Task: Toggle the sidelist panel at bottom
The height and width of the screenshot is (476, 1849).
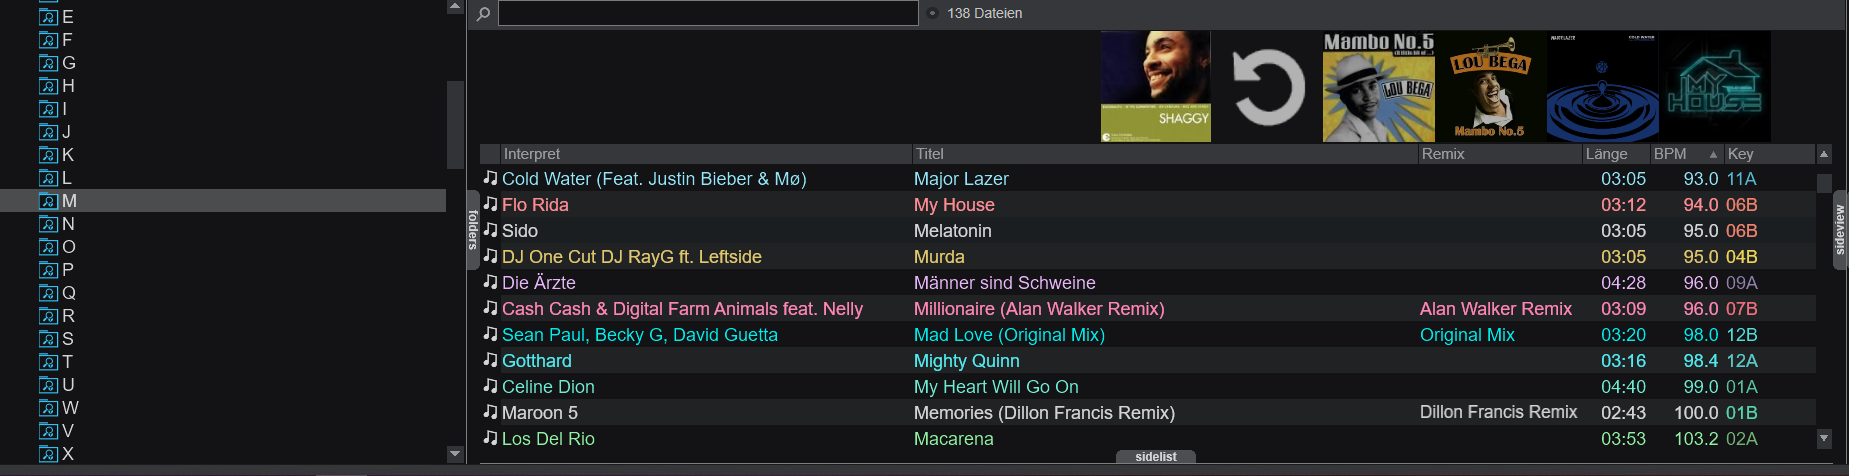Action: pos(1155,457)
